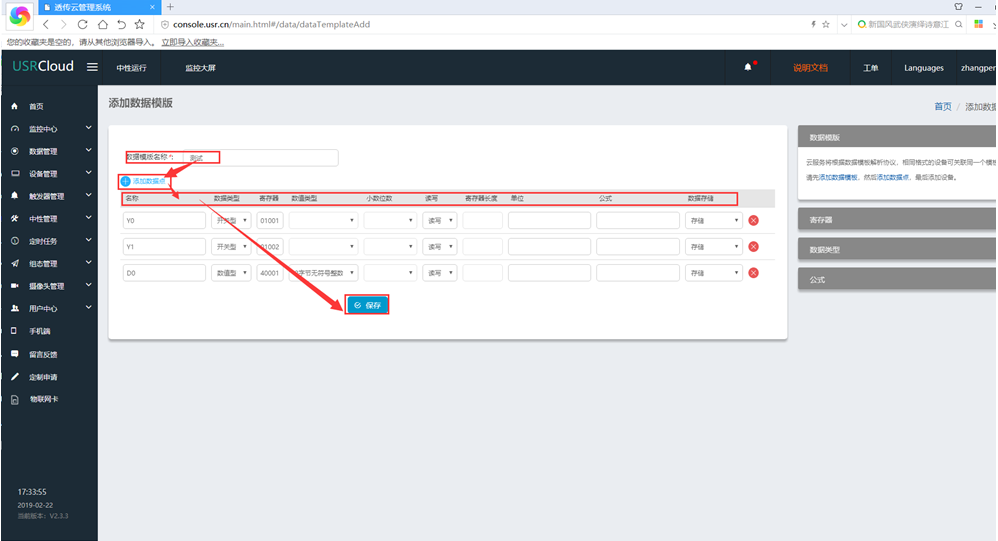Click the browser refresh icon
Screen dimensions: 998x541
coord(82,23)
